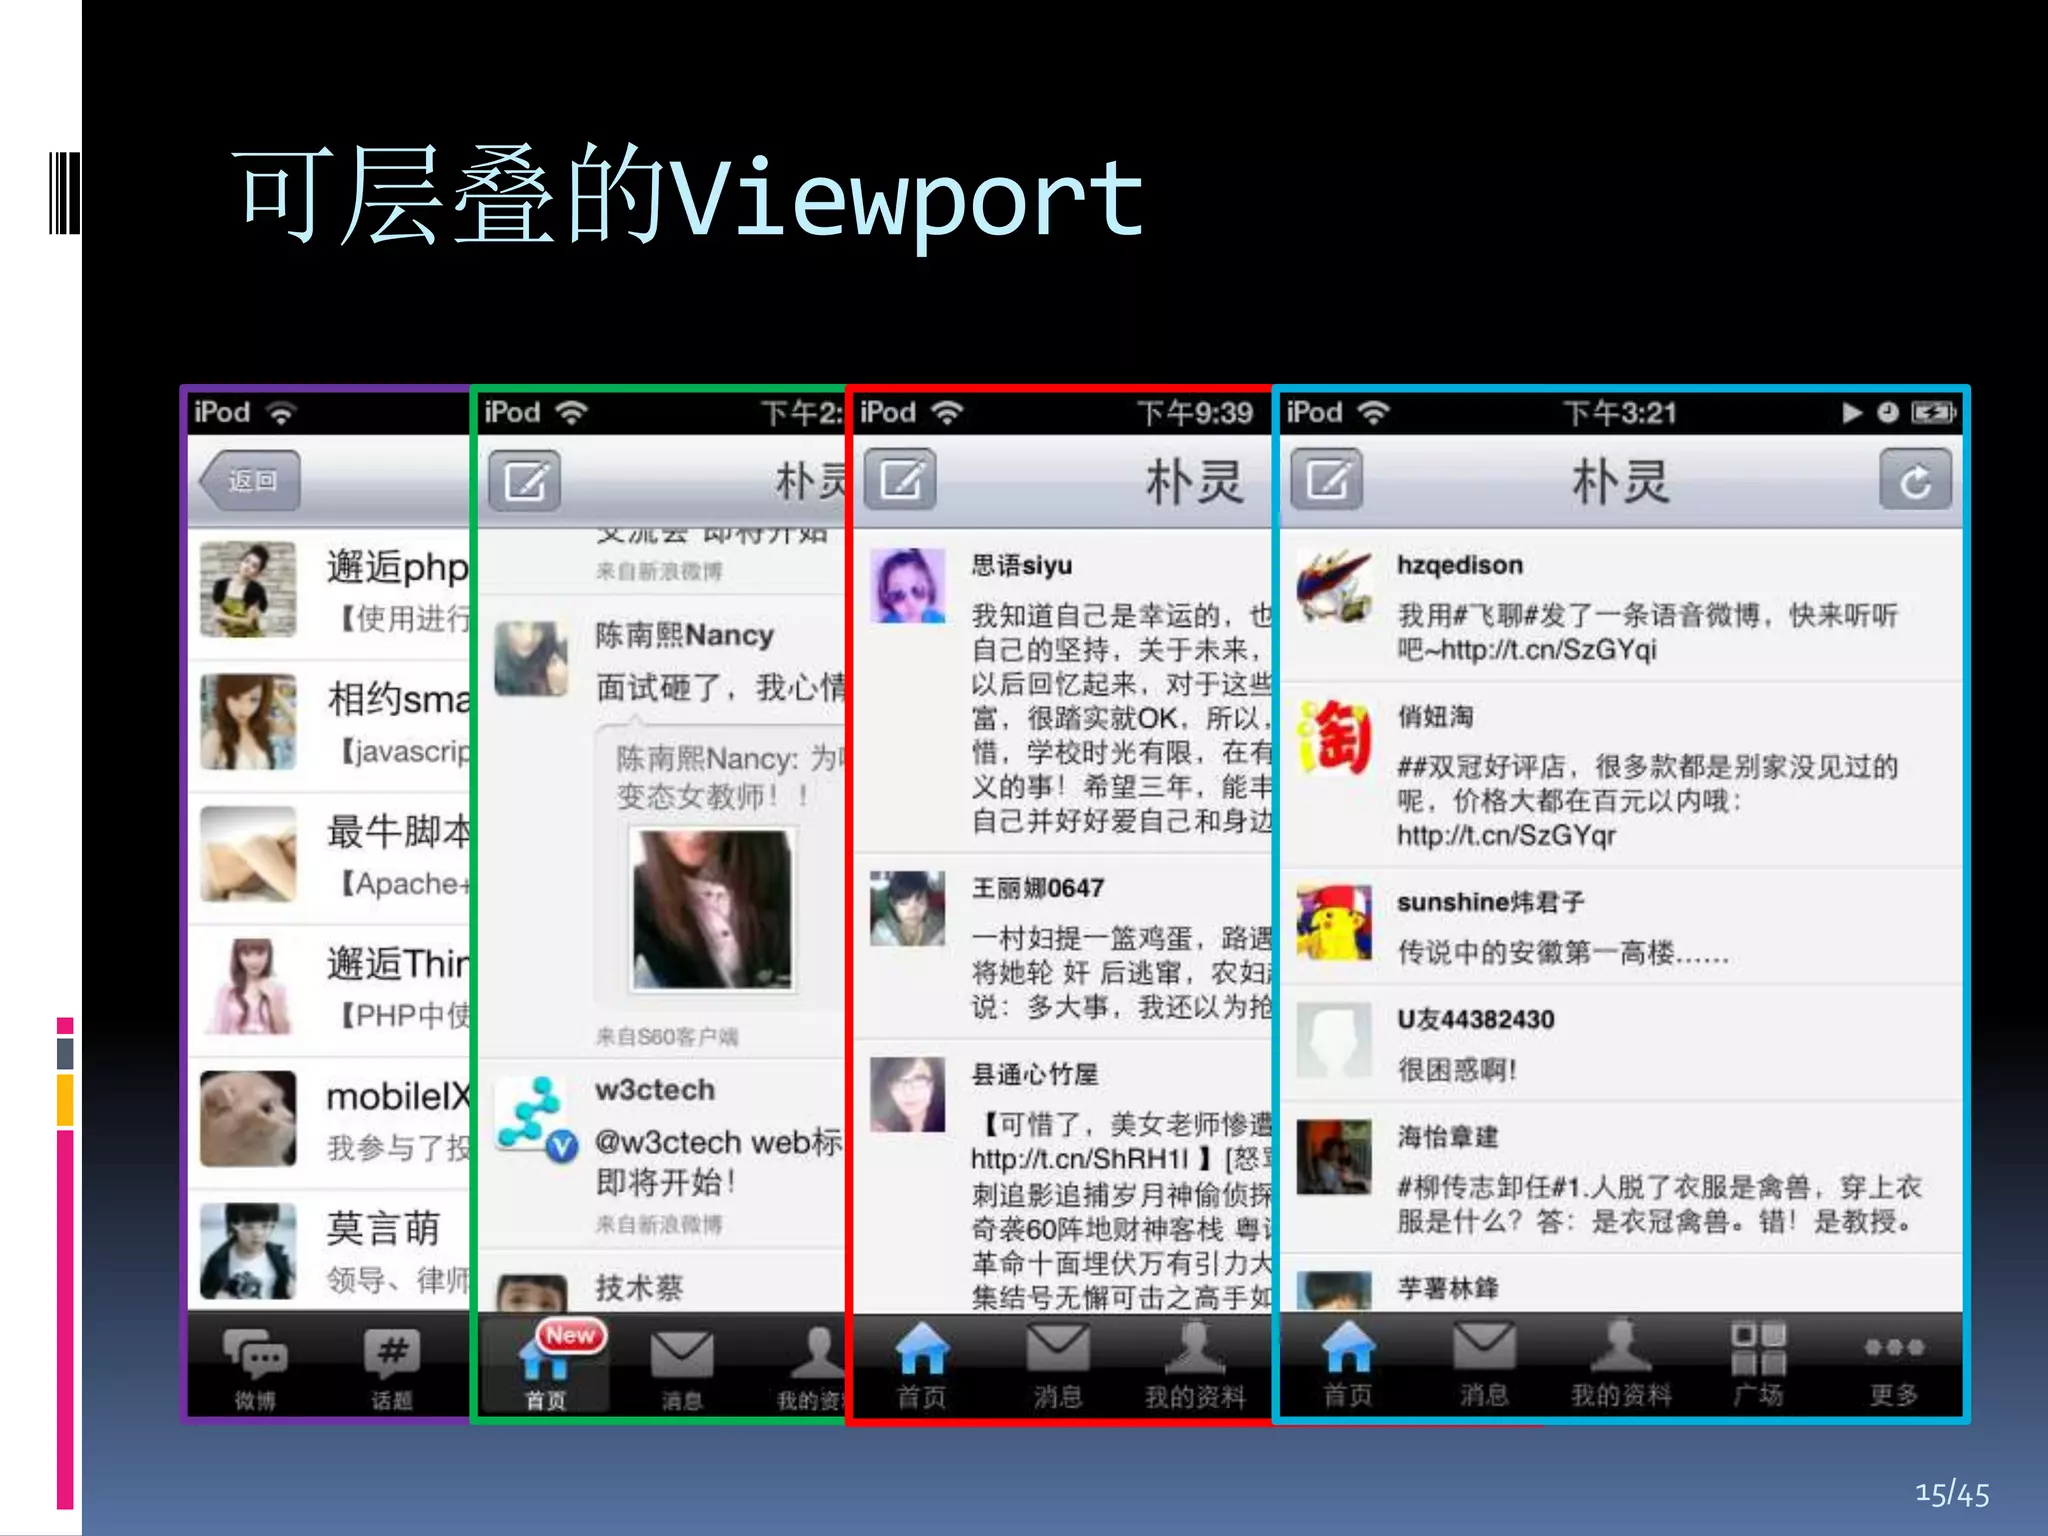
Task: Open 莫言萌 row in purple panel
Action: point(329,1250)
